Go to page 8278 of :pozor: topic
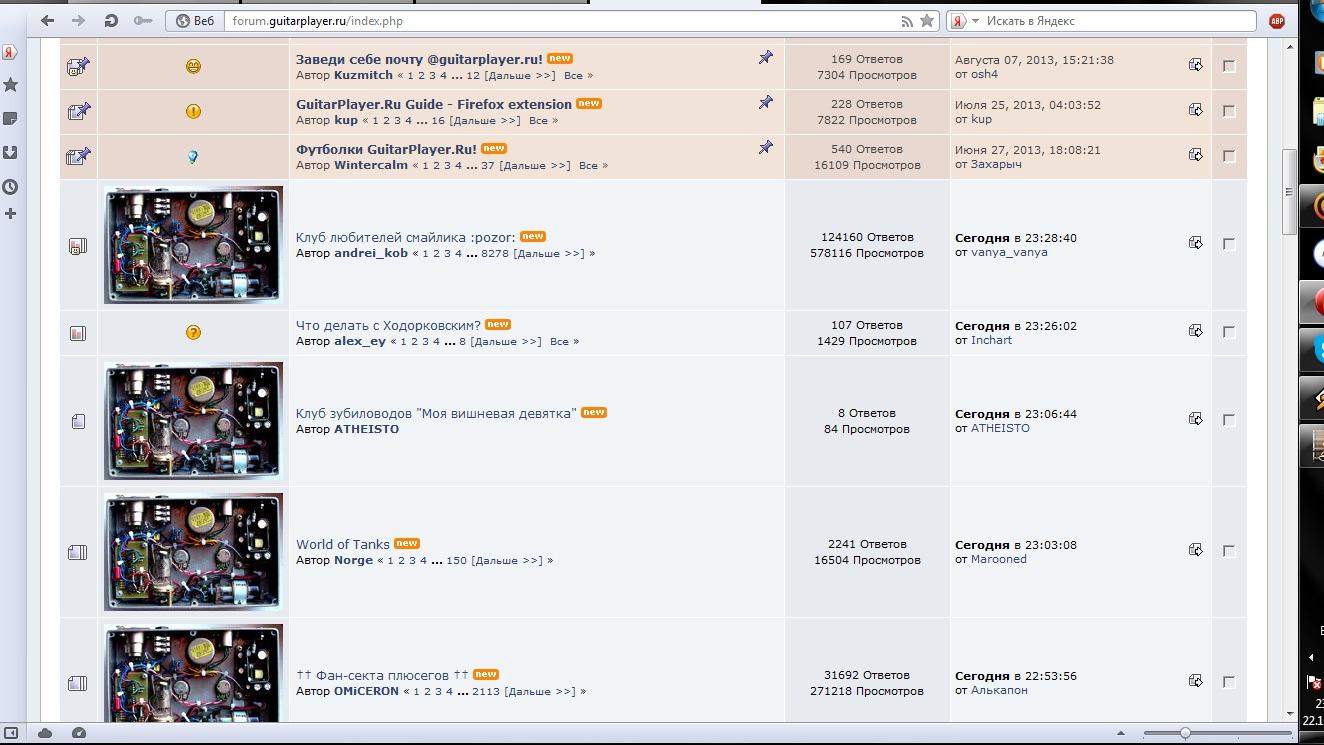The height and width of the screenshot is (745, 1324). 495,254
